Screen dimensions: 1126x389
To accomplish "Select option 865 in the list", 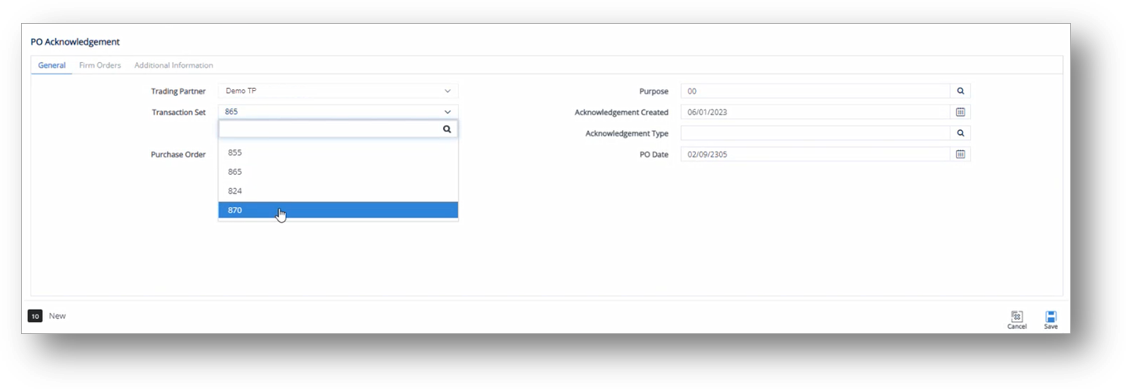I will pyautogui.click(x=338, y=172).
